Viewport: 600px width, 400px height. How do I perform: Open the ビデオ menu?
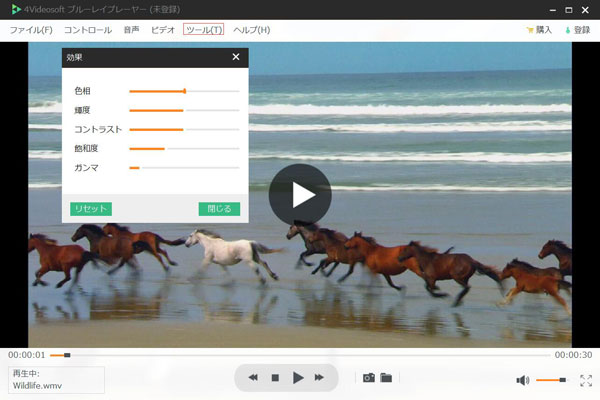click(163, 30)
